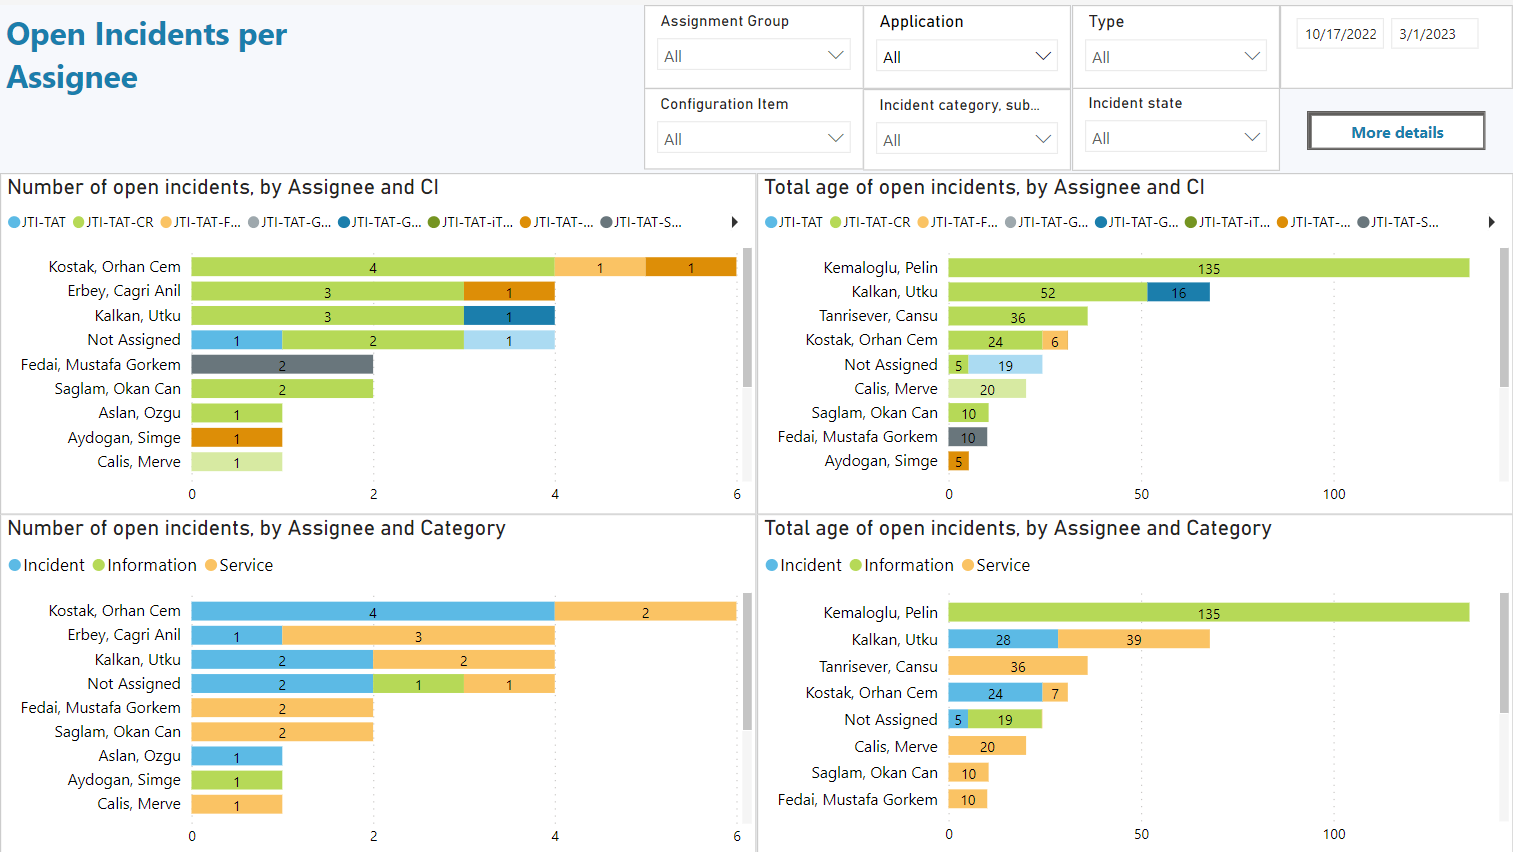Open the Incident state dropdown
The image size is (1513, 852).
coord(1176,137)
